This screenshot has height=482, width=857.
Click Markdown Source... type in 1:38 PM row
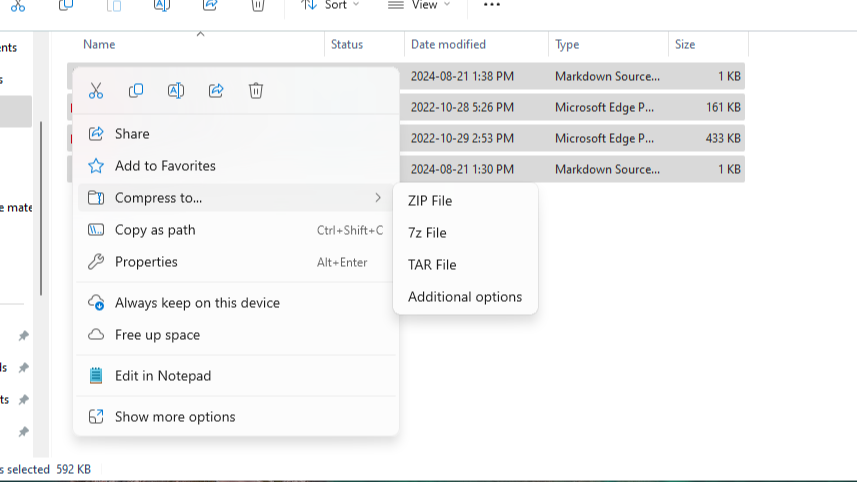point(607,77)
